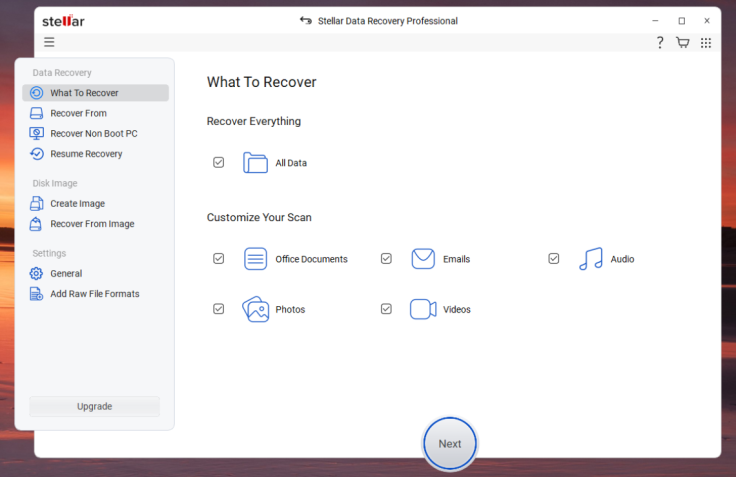Click the Emails envelope icon
The height and width of the screenshot is (477, 736).
pos(423,259)
